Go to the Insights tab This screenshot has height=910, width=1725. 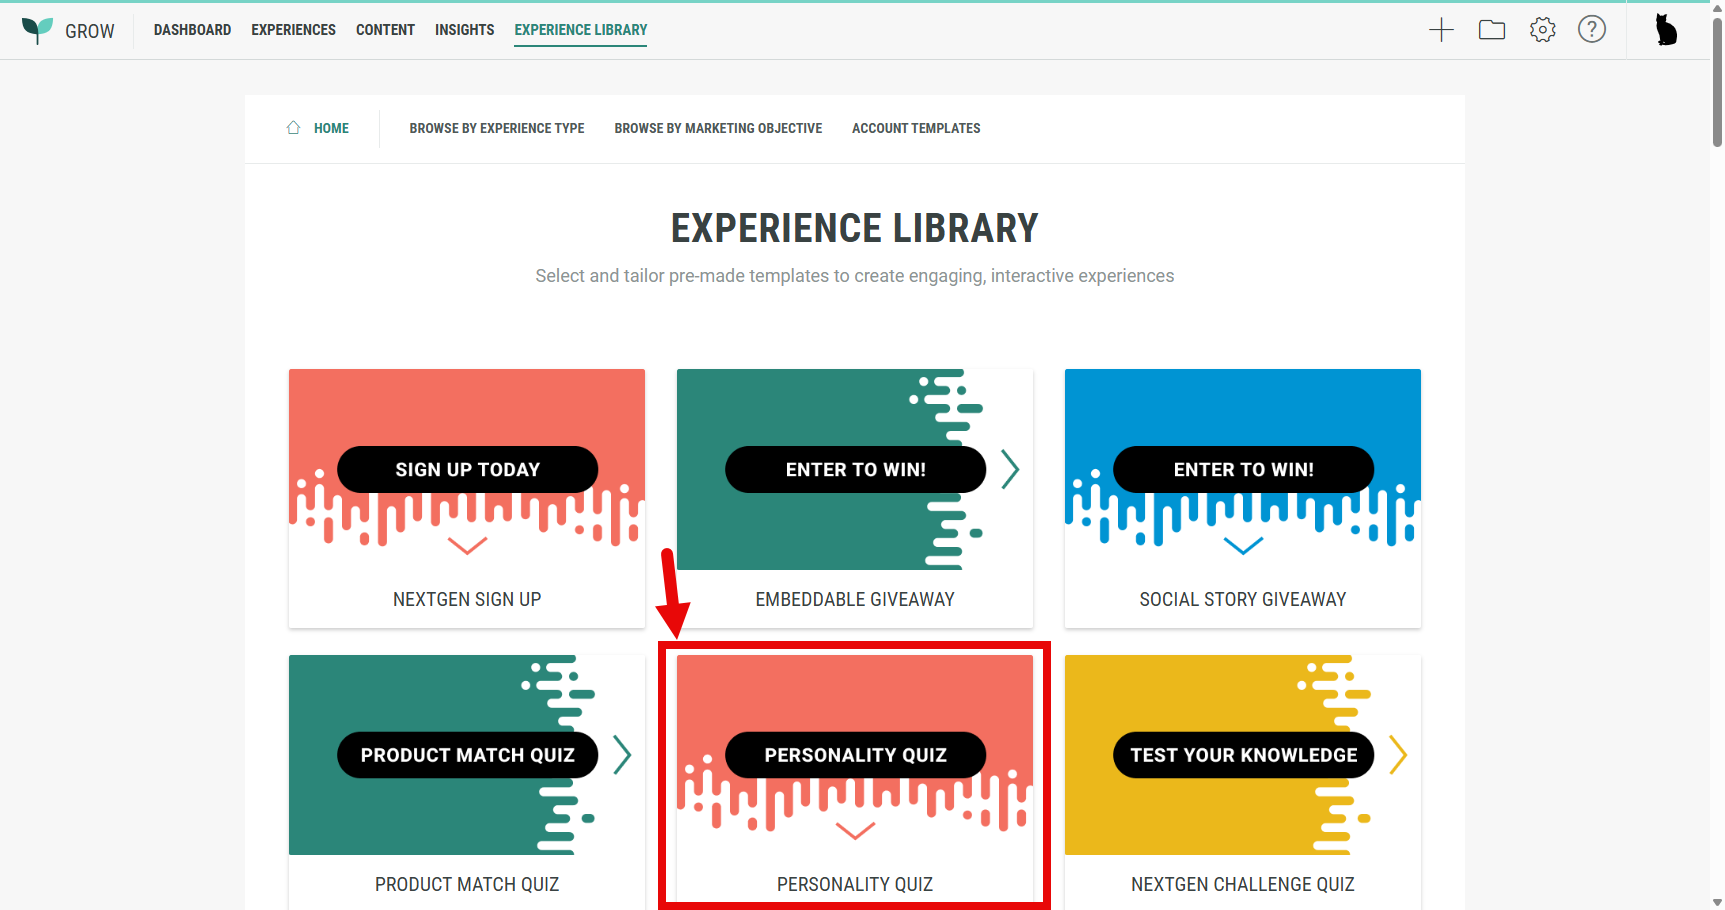pyautogui.click(x=464, y=30)
